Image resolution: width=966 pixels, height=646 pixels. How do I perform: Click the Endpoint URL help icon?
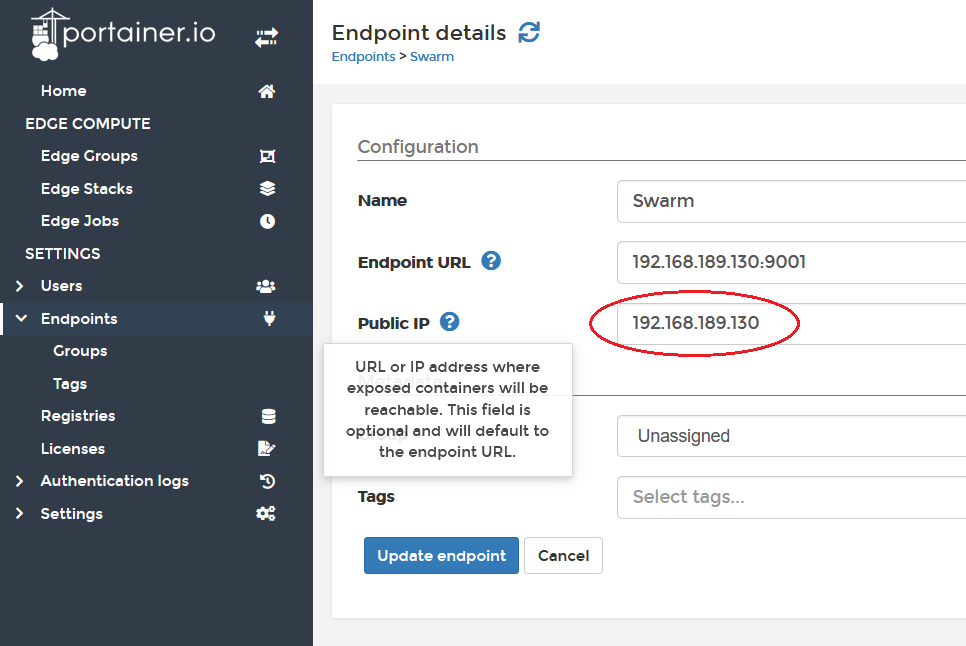tap(491, 261)
